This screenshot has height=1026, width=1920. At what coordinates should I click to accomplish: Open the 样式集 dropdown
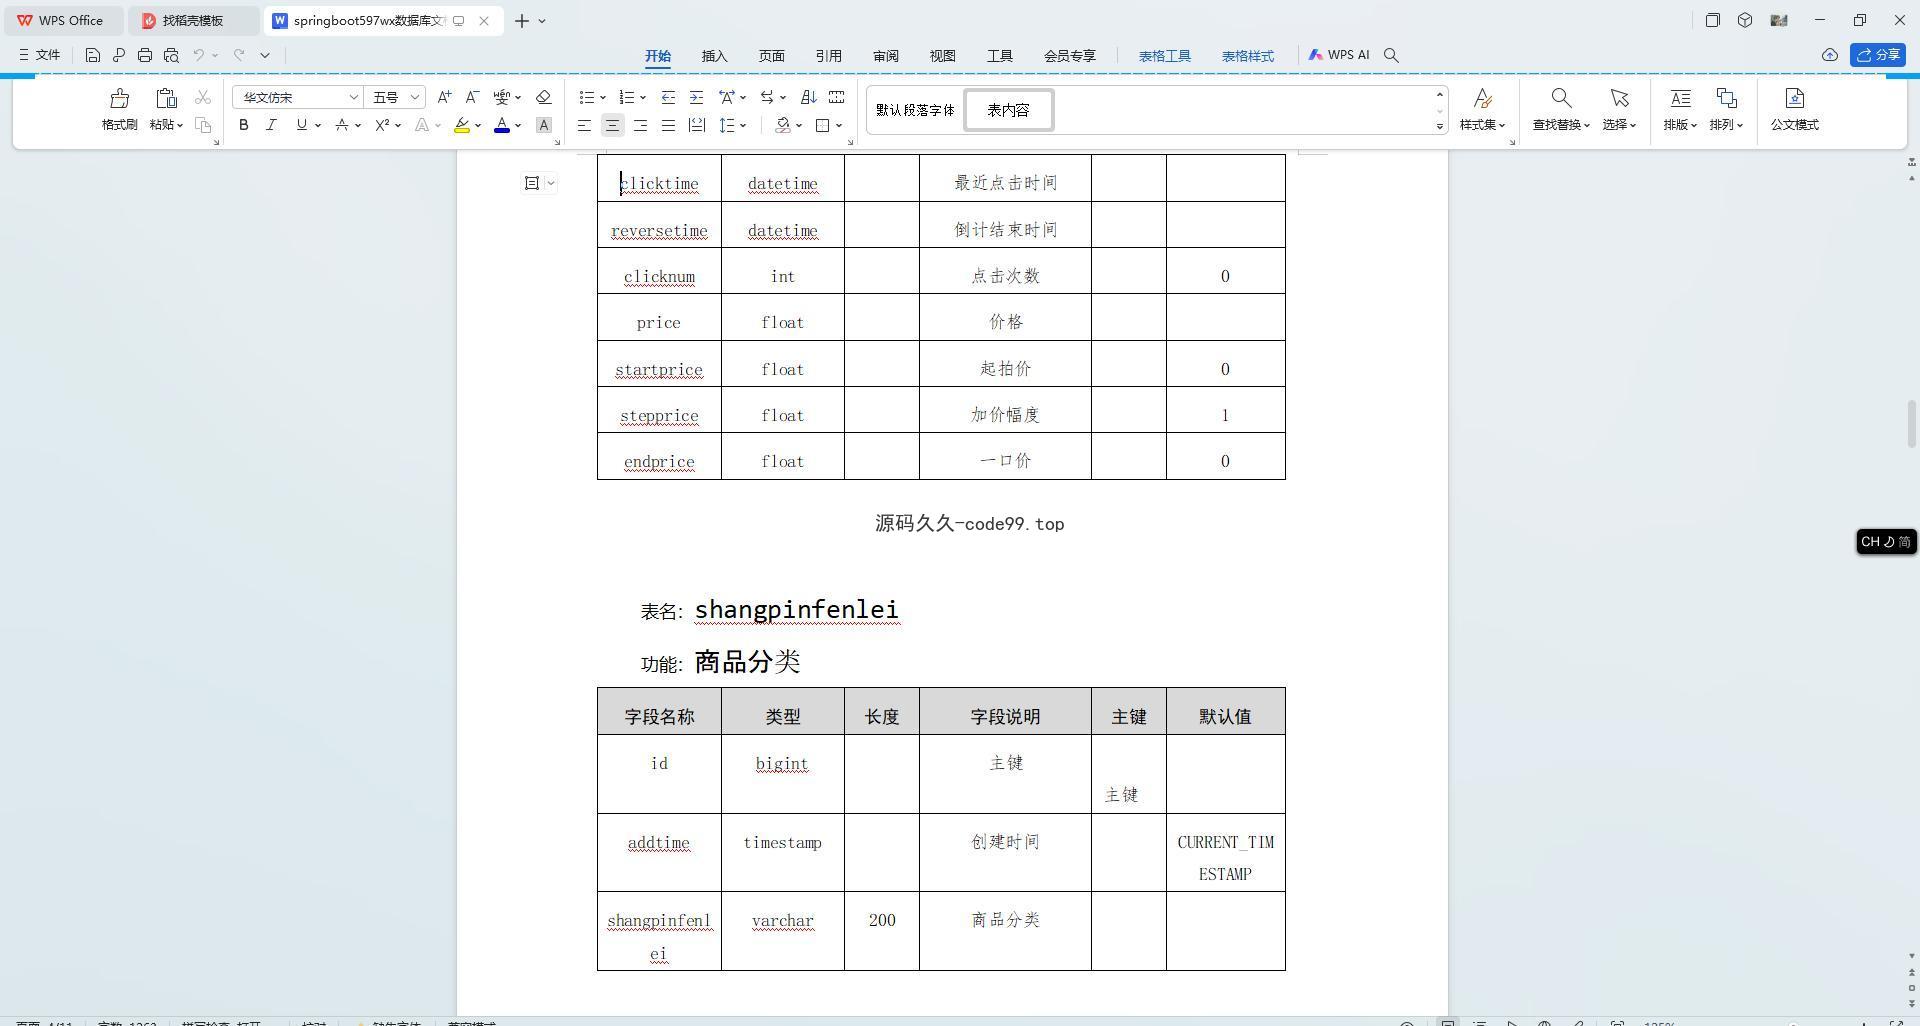[x=1482, y=124]
